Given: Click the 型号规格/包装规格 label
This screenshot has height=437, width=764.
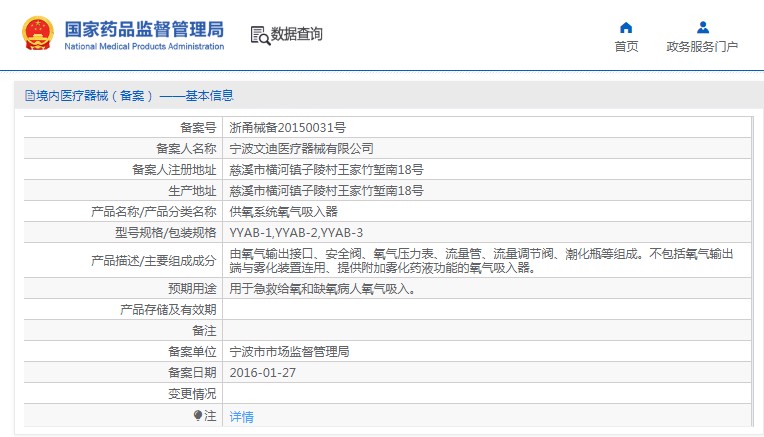Looking at the screenshot, I should (166, 233).
